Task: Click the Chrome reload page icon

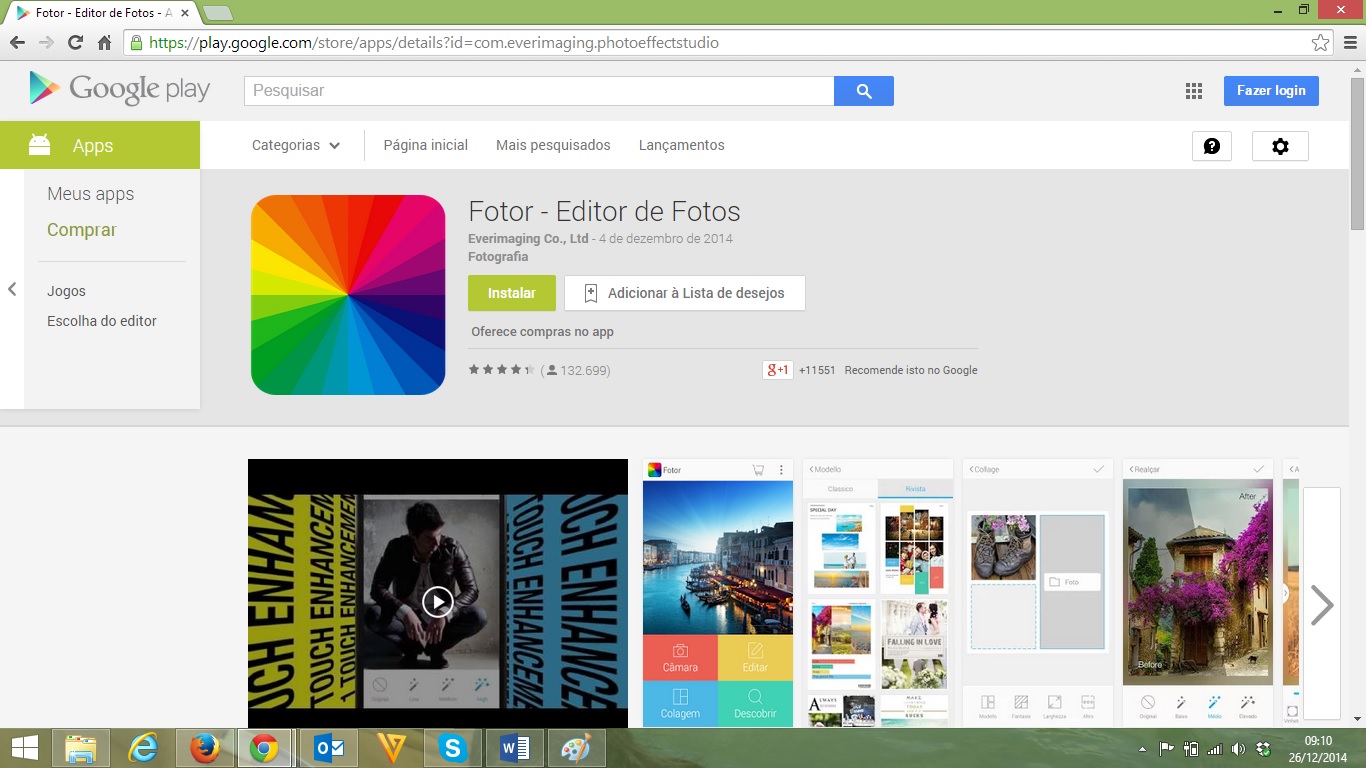Action: click(75, 43)
